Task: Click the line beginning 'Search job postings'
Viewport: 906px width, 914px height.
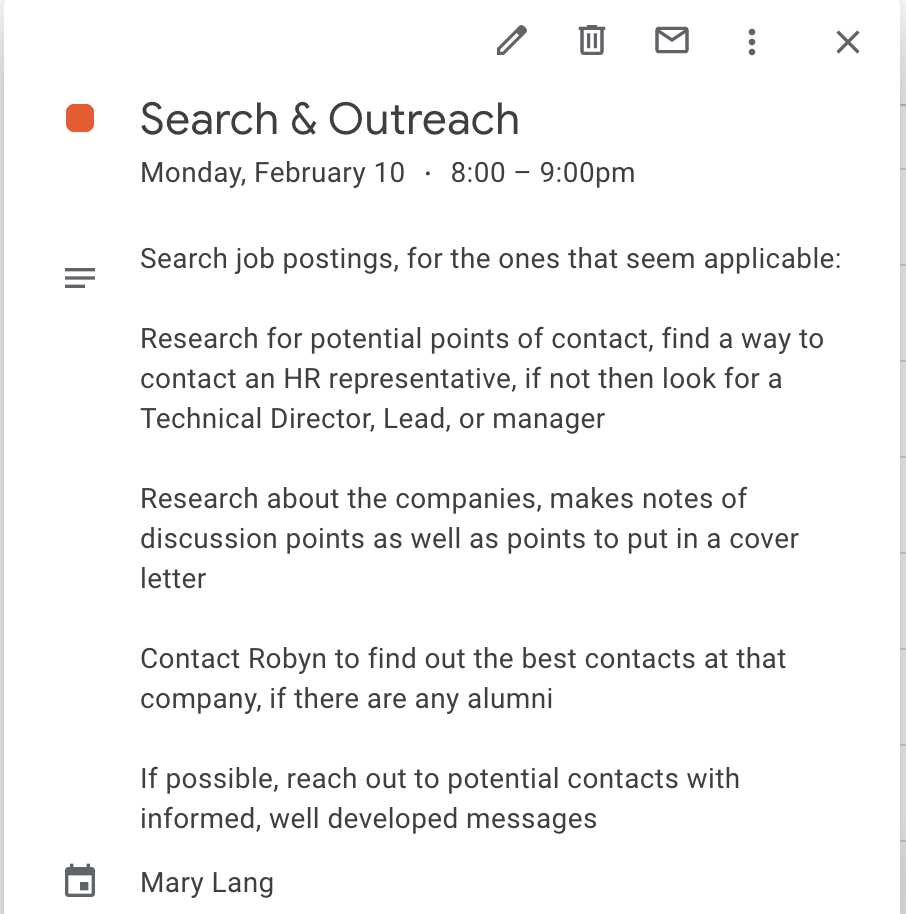Action: click(x=490, y=259)
